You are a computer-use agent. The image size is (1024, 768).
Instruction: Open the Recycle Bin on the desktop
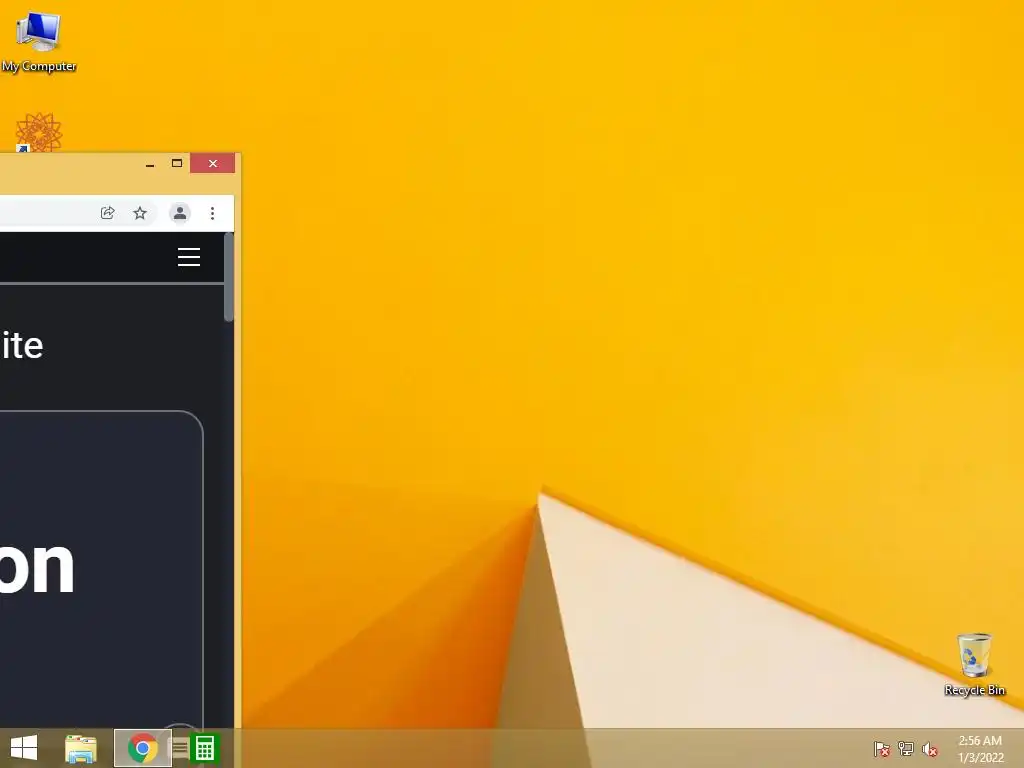(974, 664)
